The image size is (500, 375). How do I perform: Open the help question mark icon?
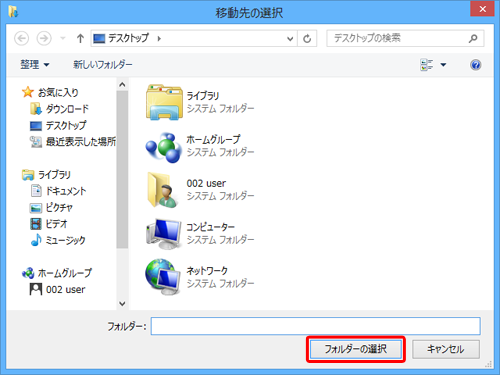tap(476, 65)
